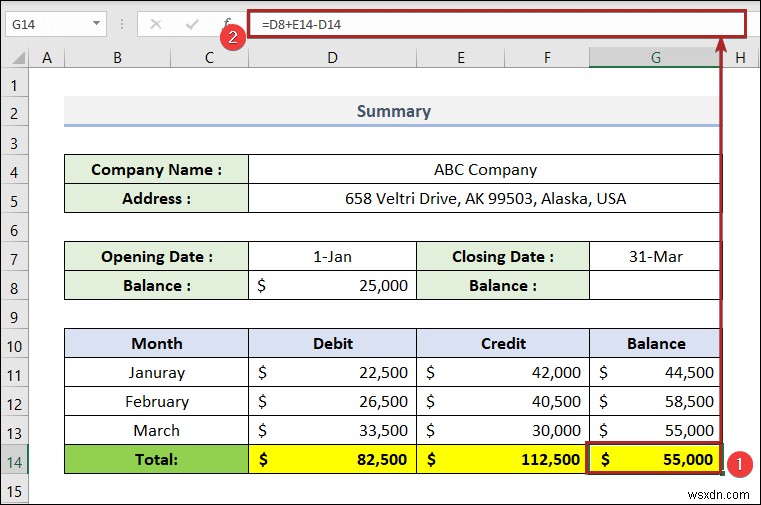Viewport: 761px width, 505px height.
Task: Click the formula bar with =D8+E14-D14
Action: [x=496, y=24]
